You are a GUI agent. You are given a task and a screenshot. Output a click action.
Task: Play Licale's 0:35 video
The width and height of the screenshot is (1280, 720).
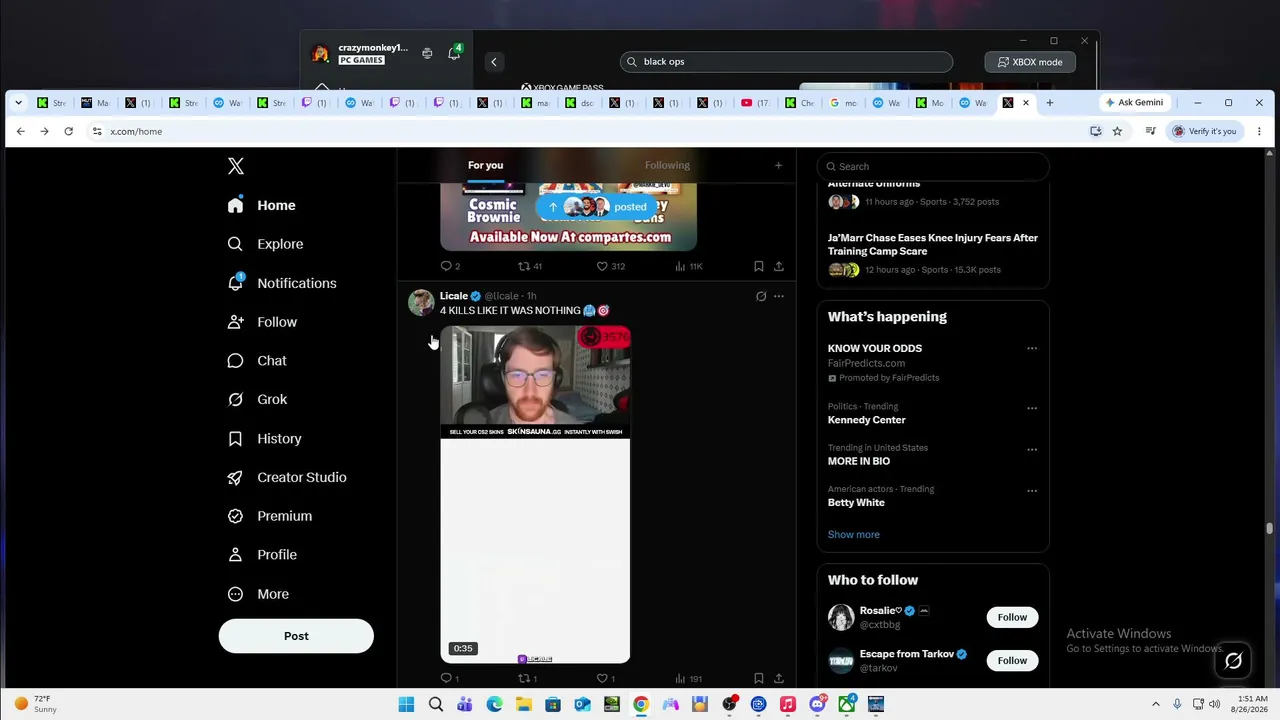(535, 494)
